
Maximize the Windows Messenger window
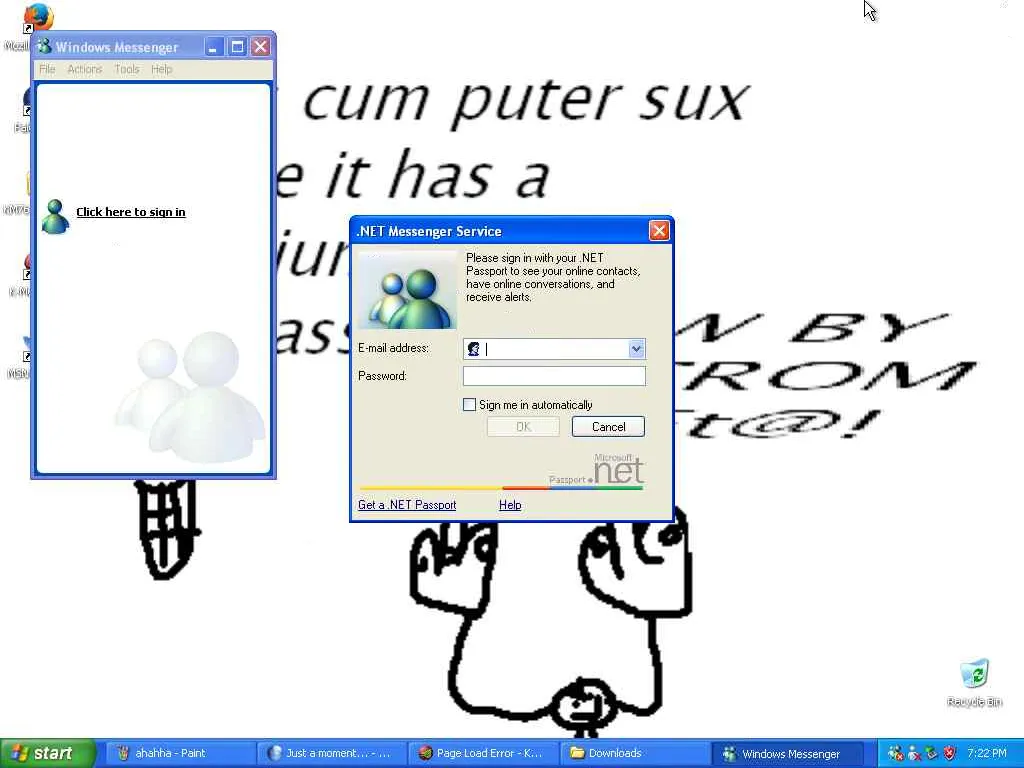point(237,46)
